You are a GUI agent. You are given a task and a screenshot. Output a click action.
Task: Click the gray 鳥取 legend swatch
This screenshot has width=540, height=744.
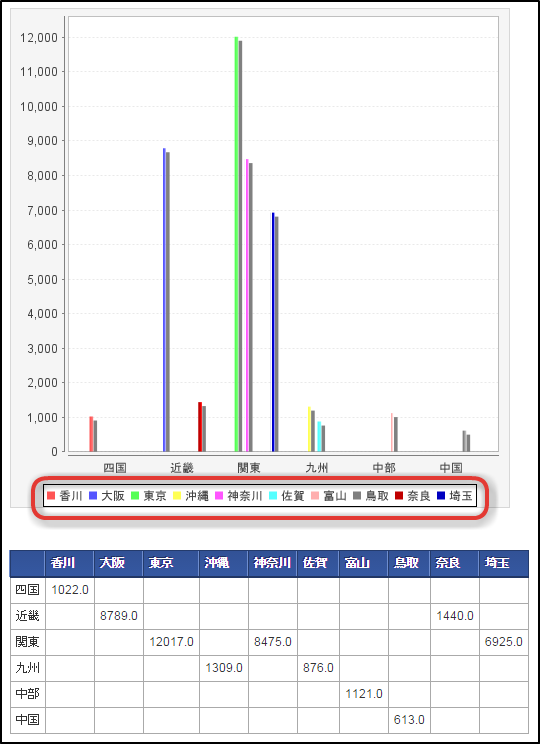357,496
